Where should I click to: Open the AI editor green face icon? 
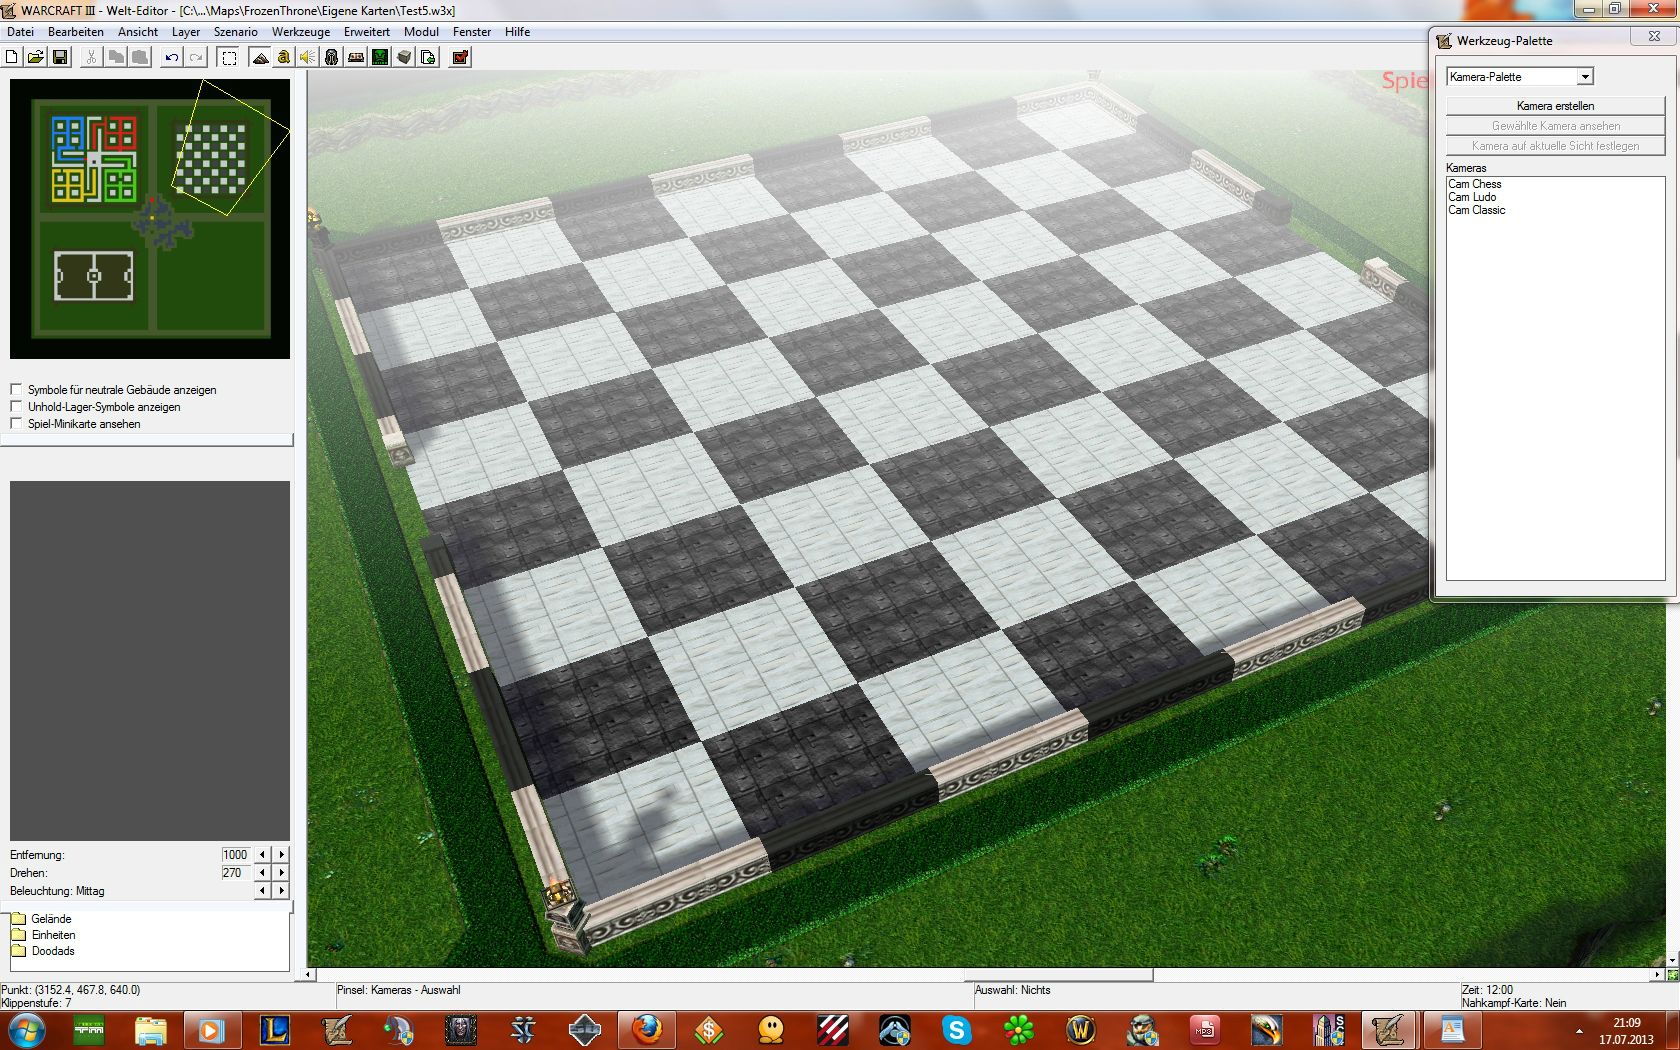pyautogui.click(x=380, y=58)
